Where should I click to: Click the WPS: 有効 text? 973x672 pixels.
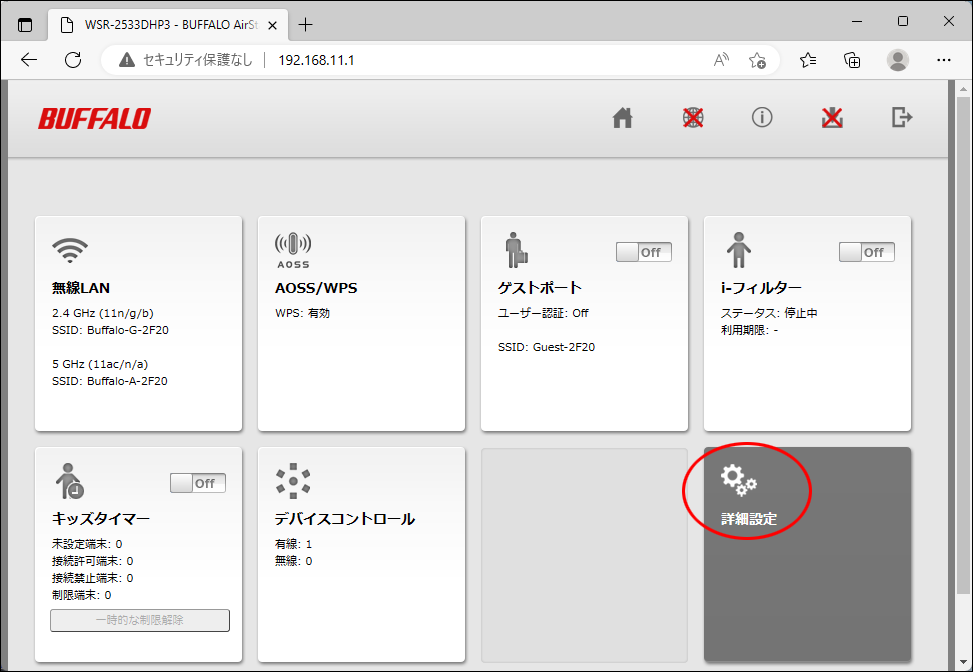(303, 313)
